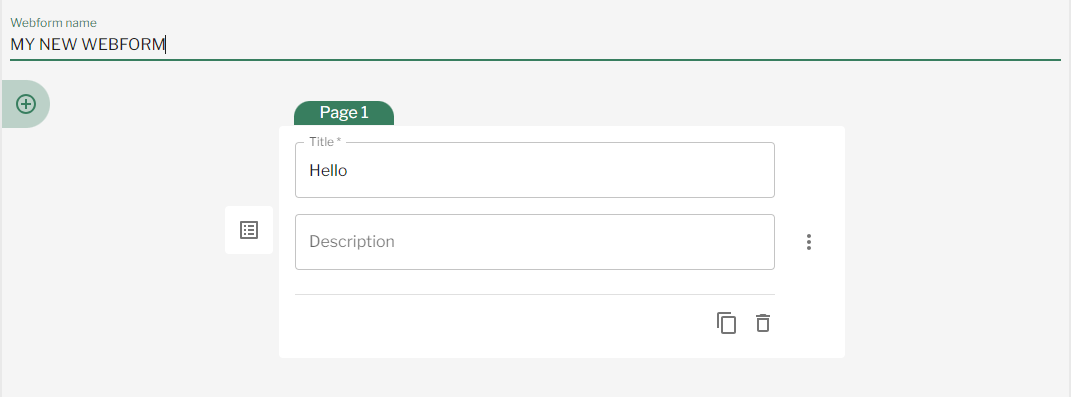Click the green Page 1 label

(x=344, y=113)
